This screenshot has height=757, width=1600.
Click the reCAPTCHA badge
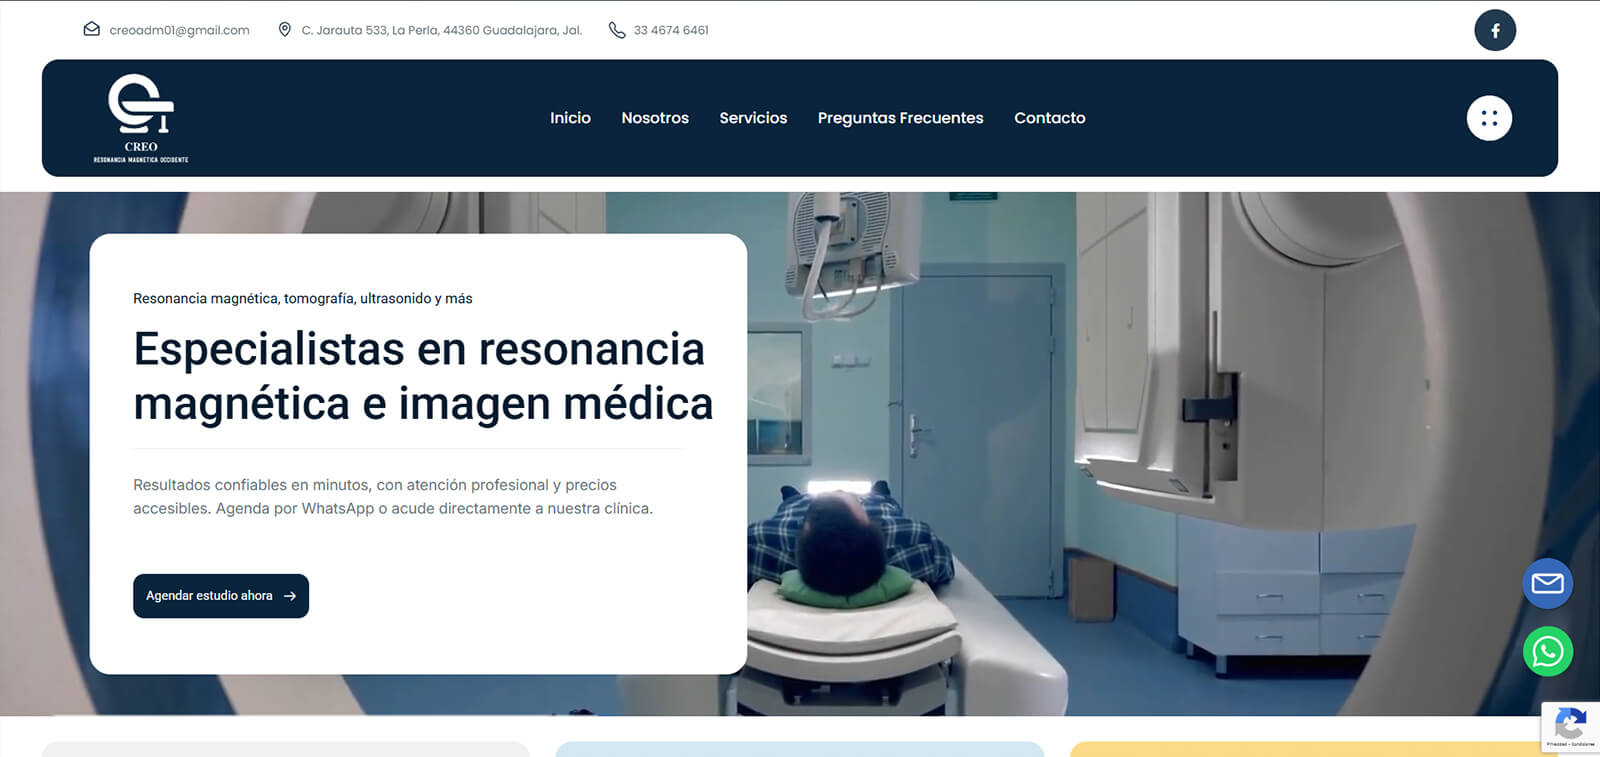(x=1571, y=727)
